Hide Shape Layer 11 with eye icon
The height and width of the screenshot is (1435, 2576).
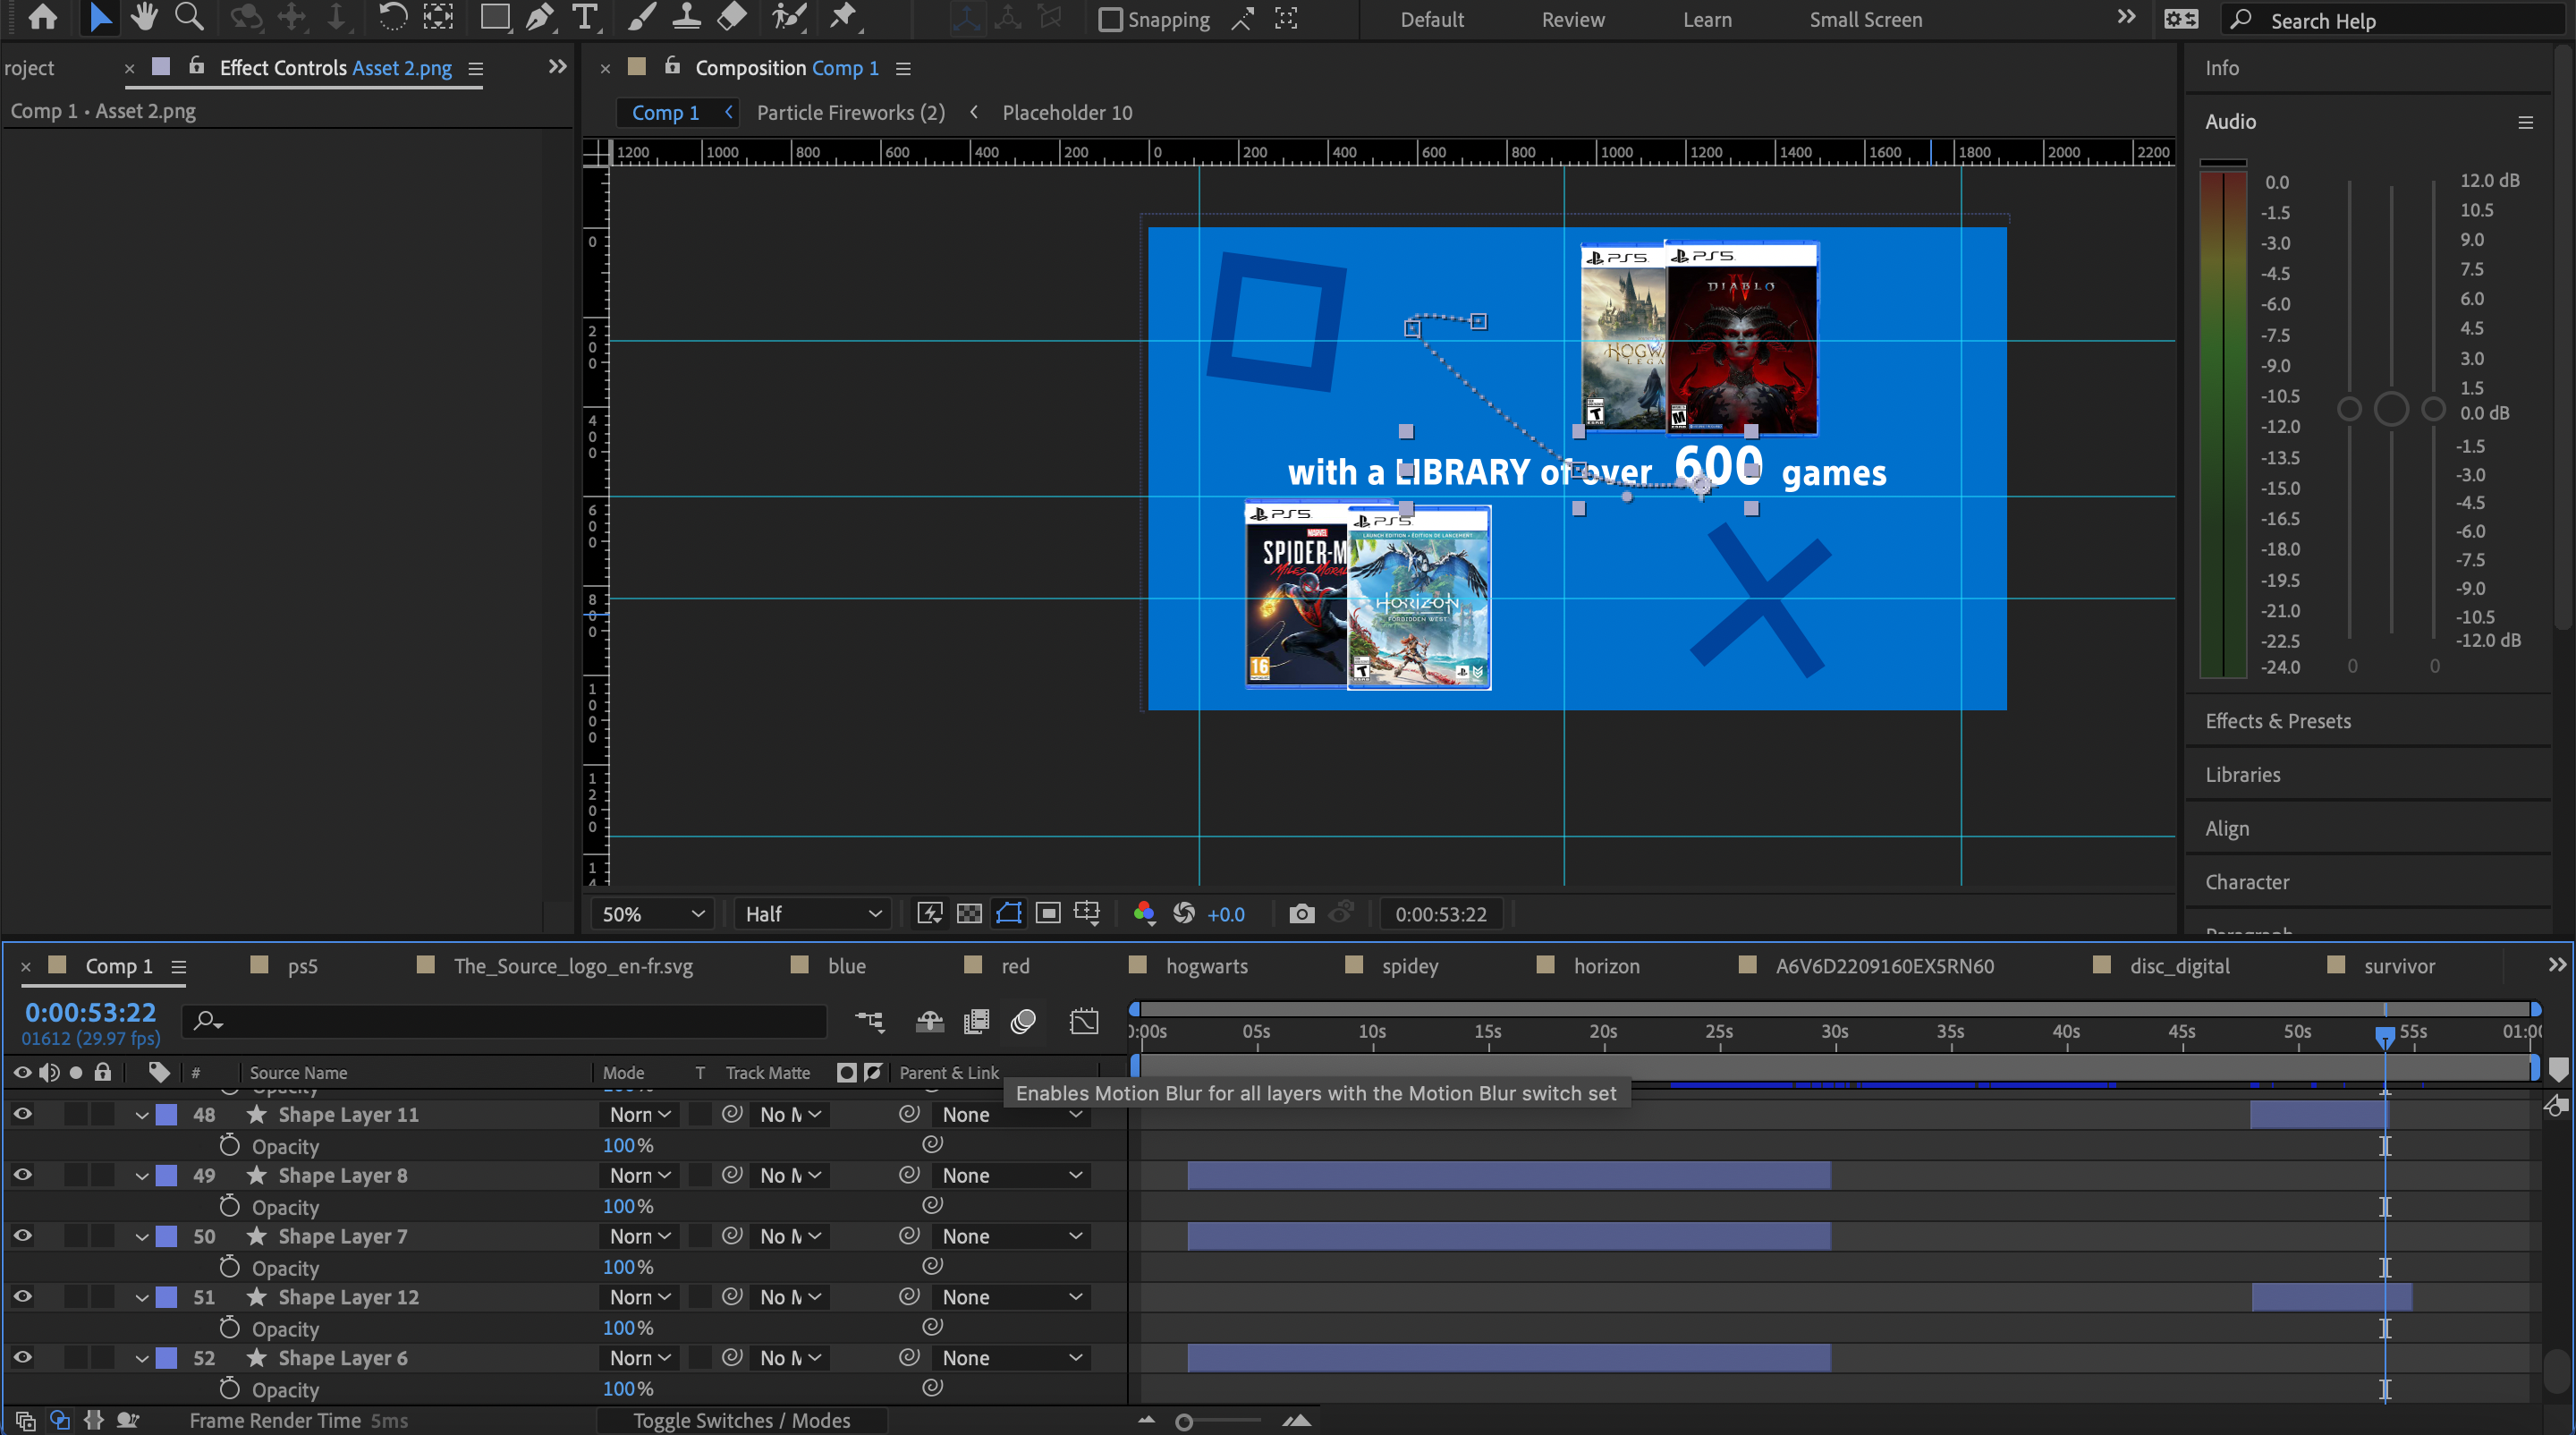[x=22, y=1114]
